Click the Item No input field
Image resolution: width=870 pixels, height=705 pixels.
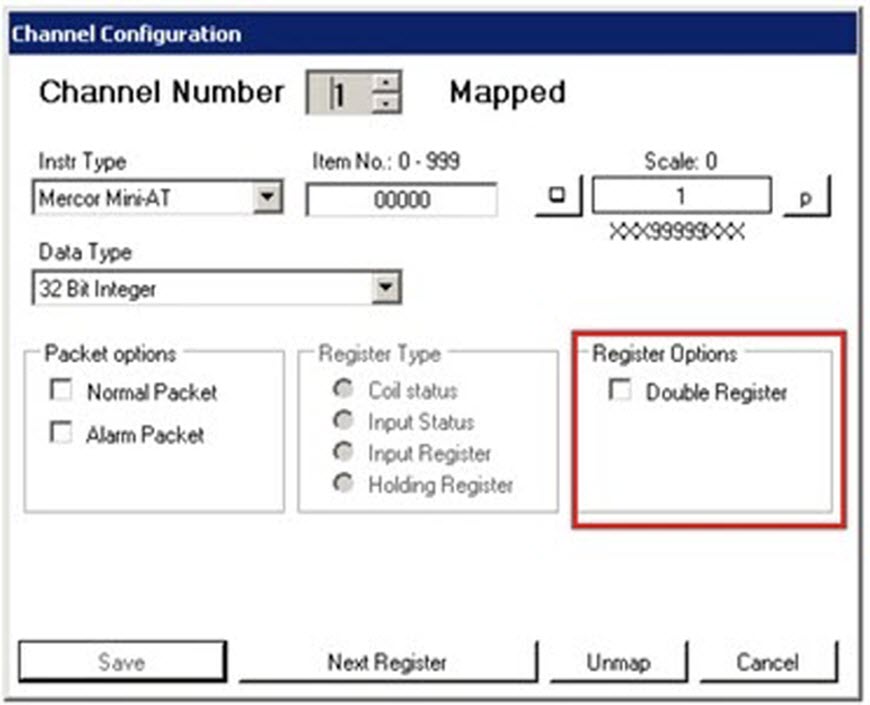tap(400, 198)
